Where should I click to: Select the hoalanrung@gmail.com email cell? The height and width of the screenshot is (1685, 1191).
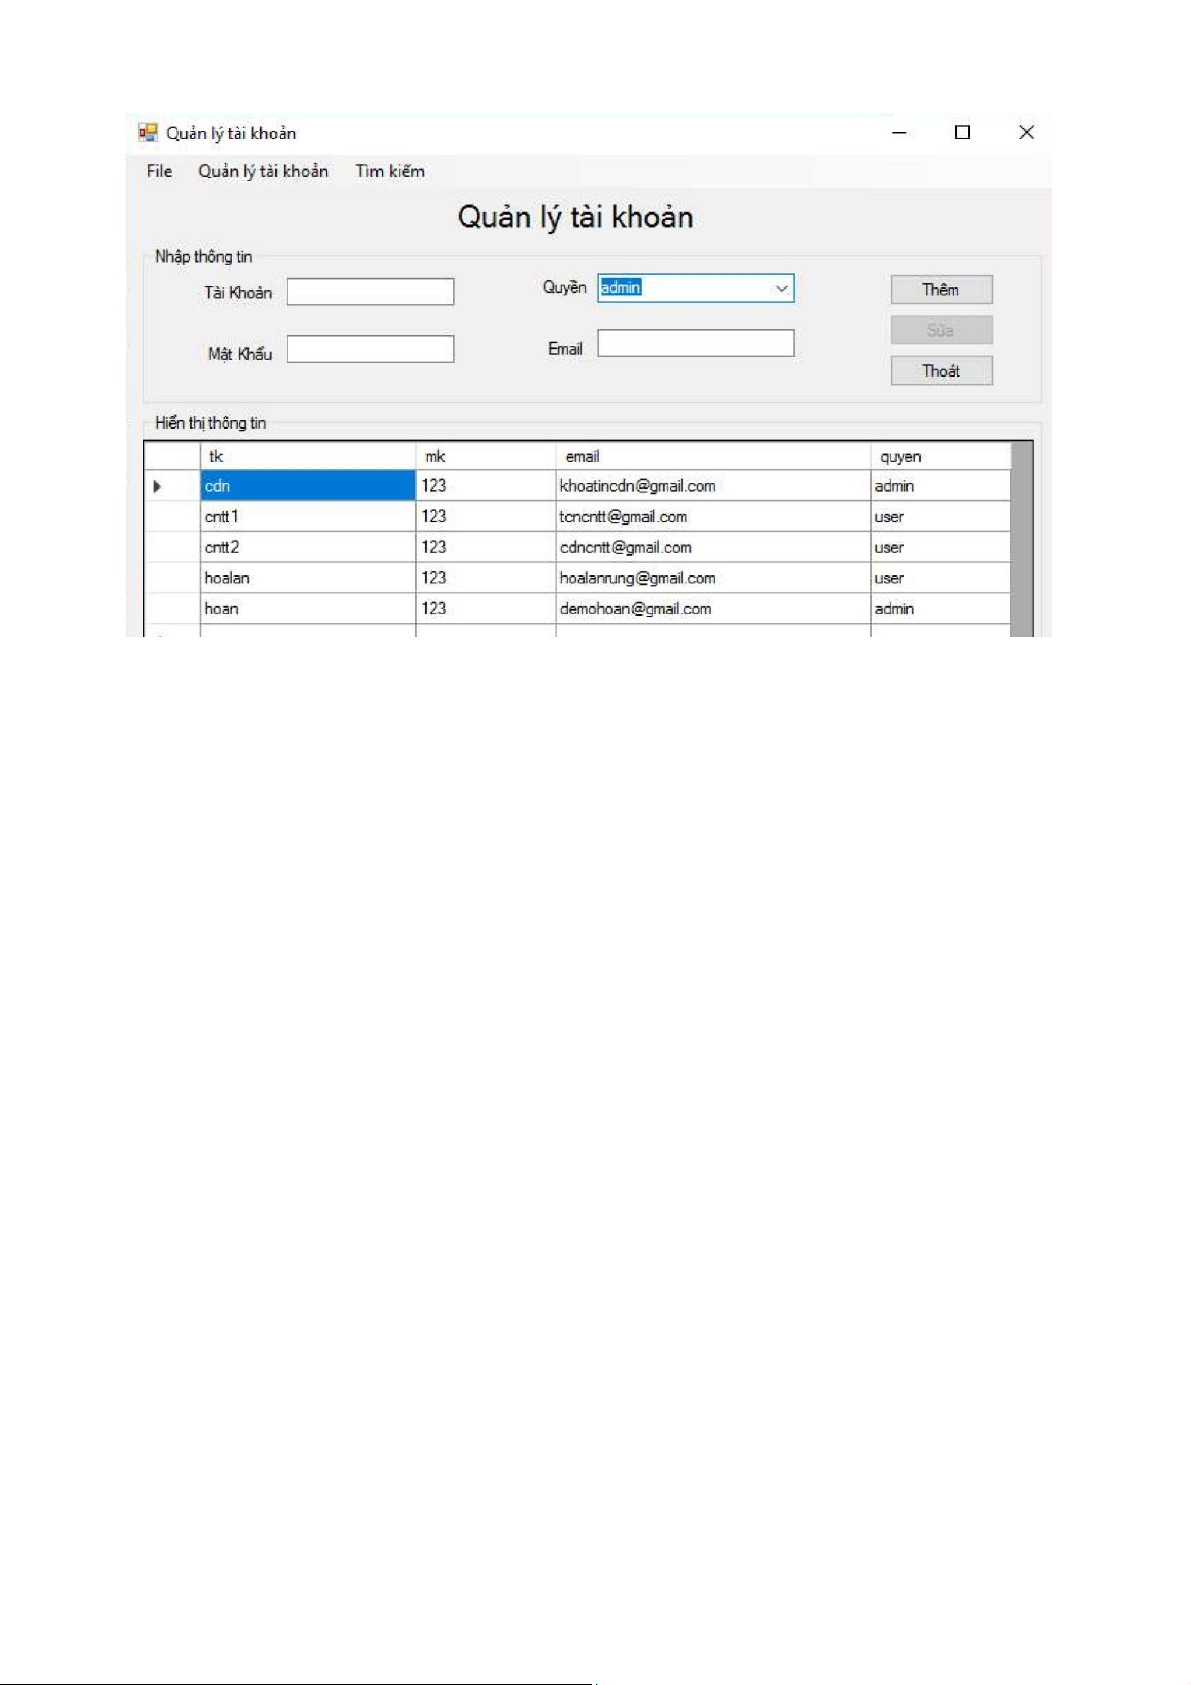pyautogui.click(x=712, y=578)
